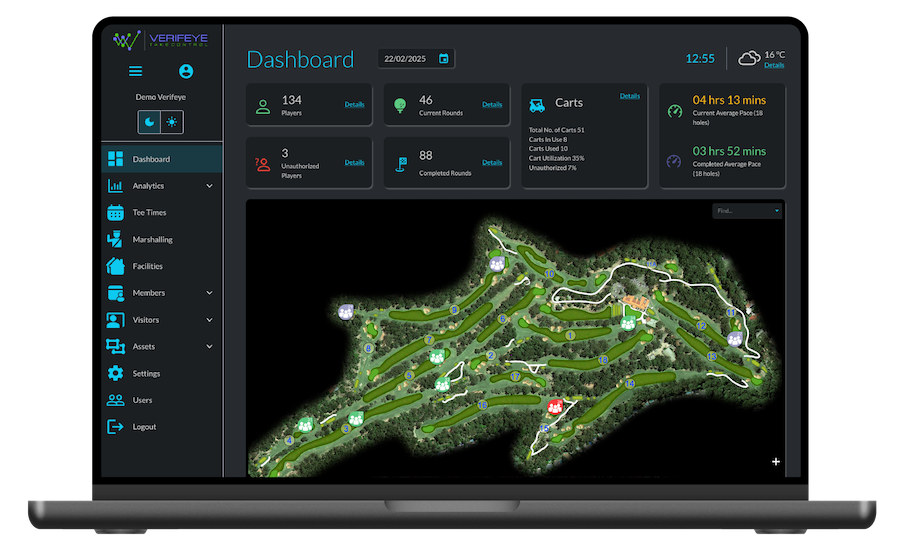Expand the Assets submenu chevron

coord(210,347)
